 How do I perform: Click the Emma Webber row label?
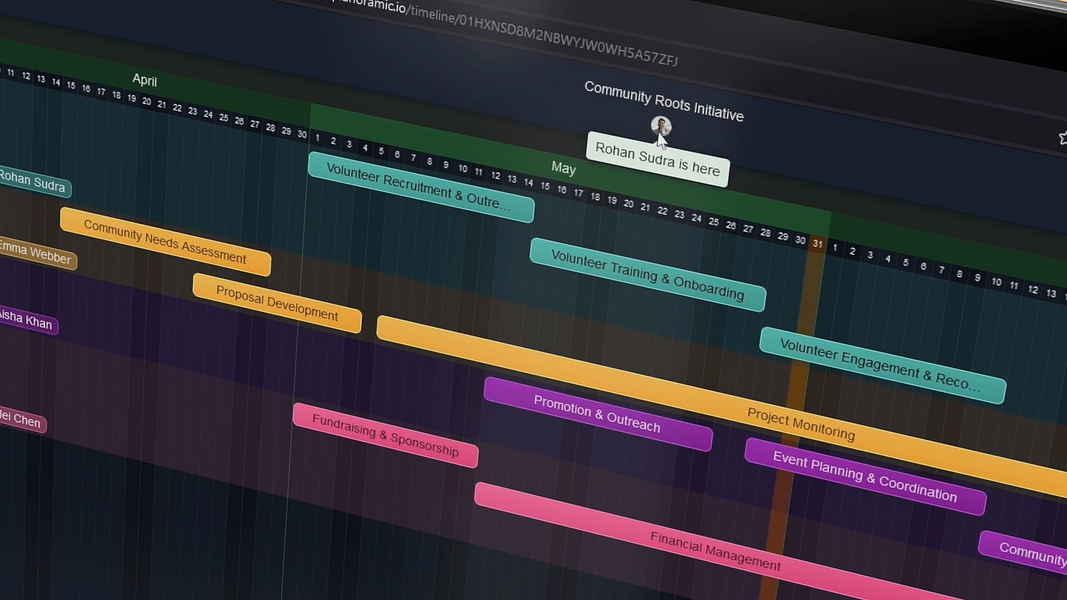point(36,253)
